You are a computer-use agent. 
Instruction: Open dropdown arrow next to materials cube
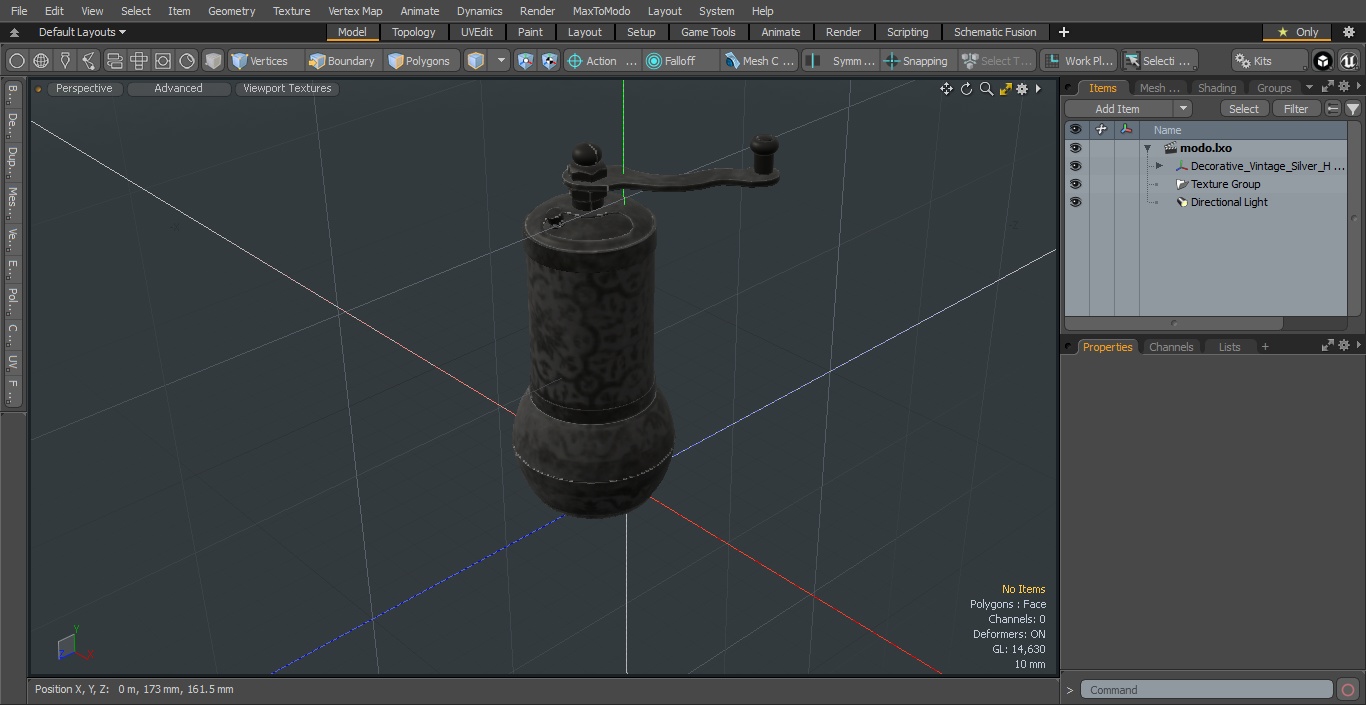[x=502, y=61]
